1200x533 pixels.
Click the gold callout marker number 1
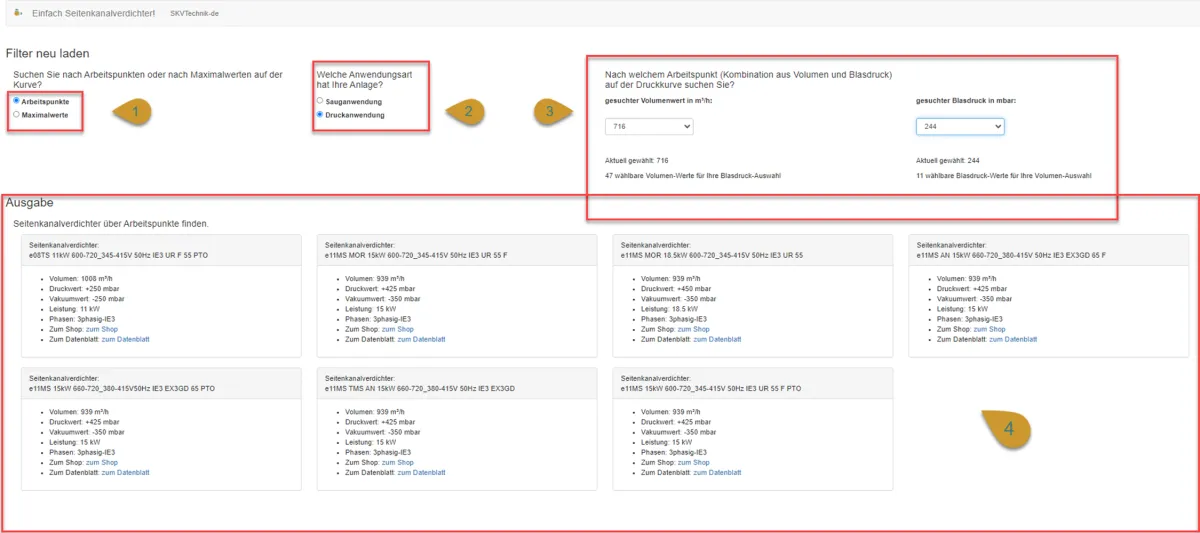[x=133, y=112]
